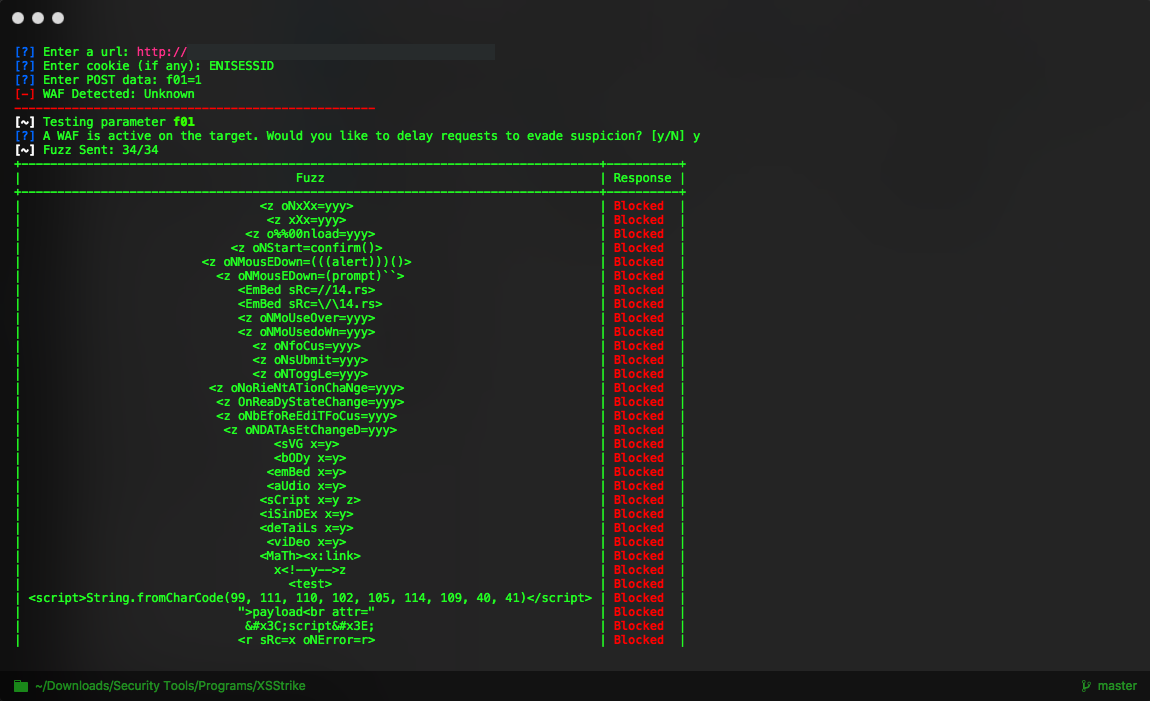1150x701 pixels.
Task: Select the <EmBed sRc=\/\14.rs> payload
Action: [310, 304]
